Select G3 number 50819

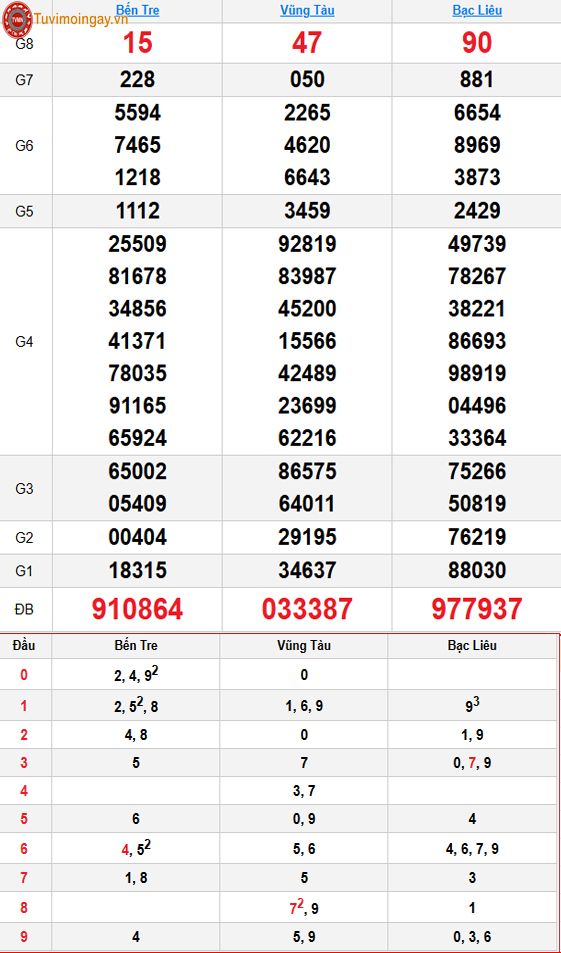point(477,503)
